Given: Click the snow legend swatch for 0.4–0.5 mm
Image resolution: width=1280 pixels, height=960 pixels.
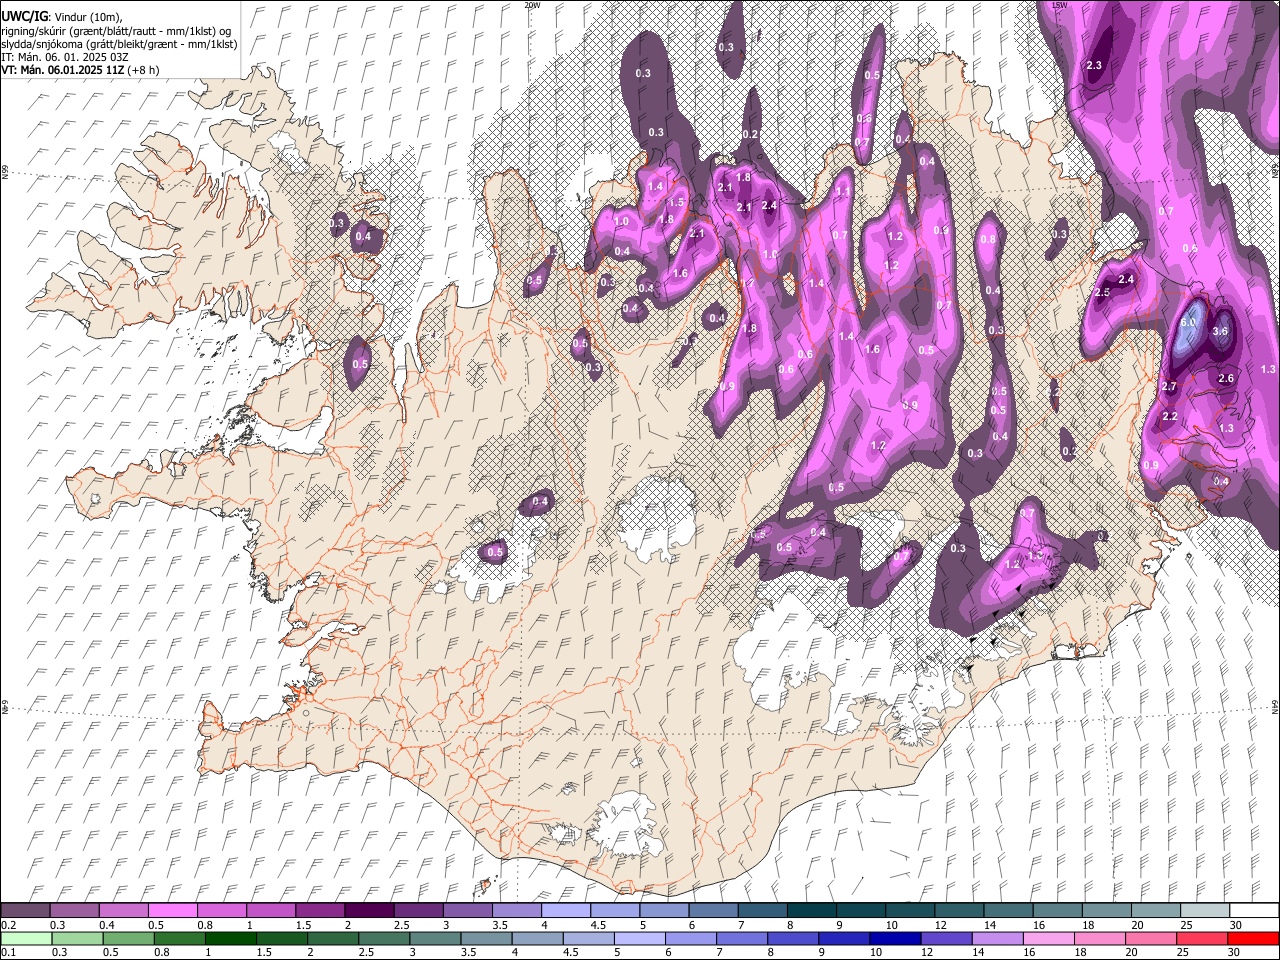Looking at the screenshot, I should point(123,910).
